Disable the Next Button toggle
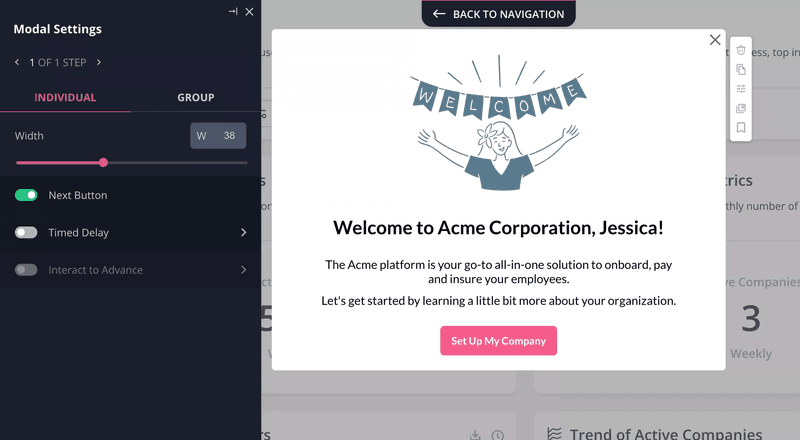This screenshot has width=800, height=440. point(26,195)
